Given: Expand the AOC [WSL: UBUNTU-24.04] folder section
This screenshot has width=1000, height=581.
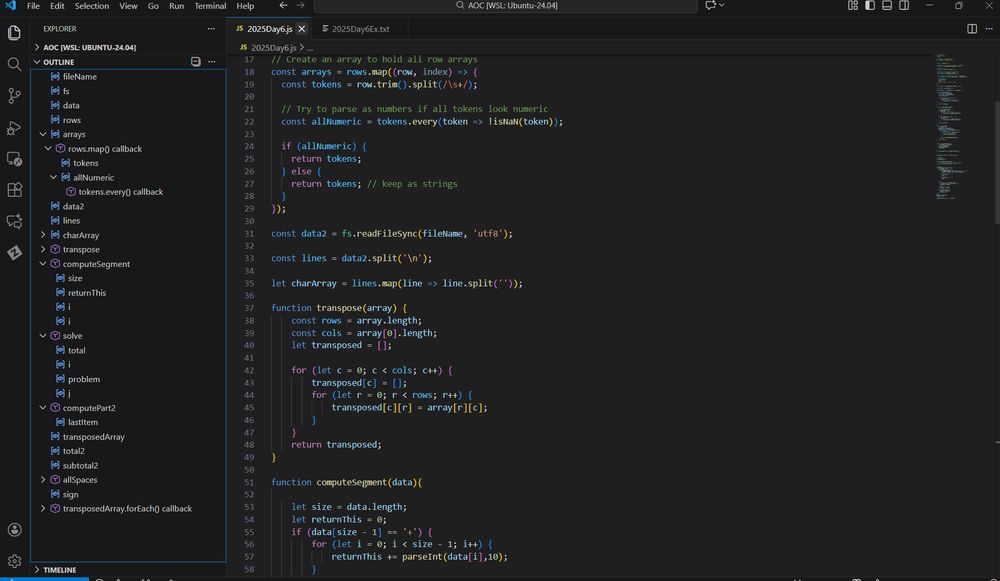Looking at the screenshot, I should point(89,47).
